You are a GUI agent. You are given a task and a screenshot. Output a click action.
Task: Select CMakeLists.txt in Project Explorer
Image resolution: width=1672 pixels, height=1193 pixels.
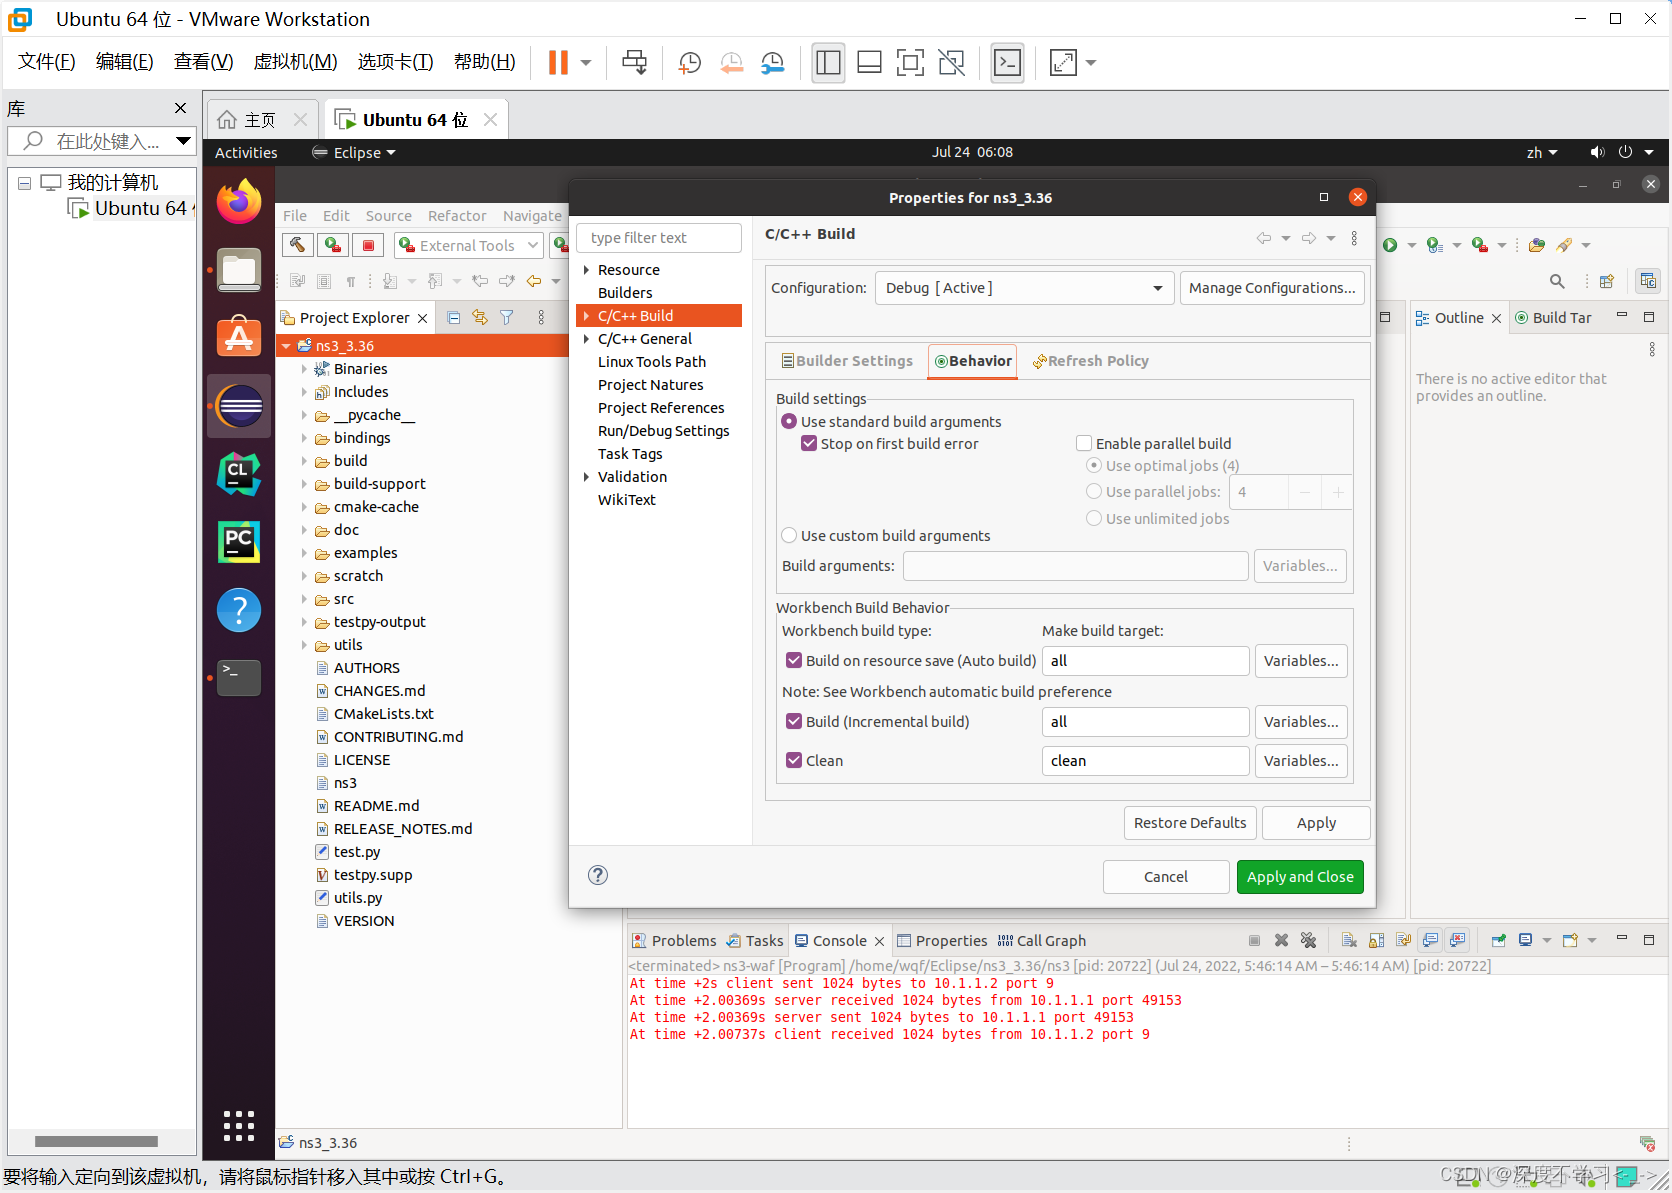coord(383,714)
